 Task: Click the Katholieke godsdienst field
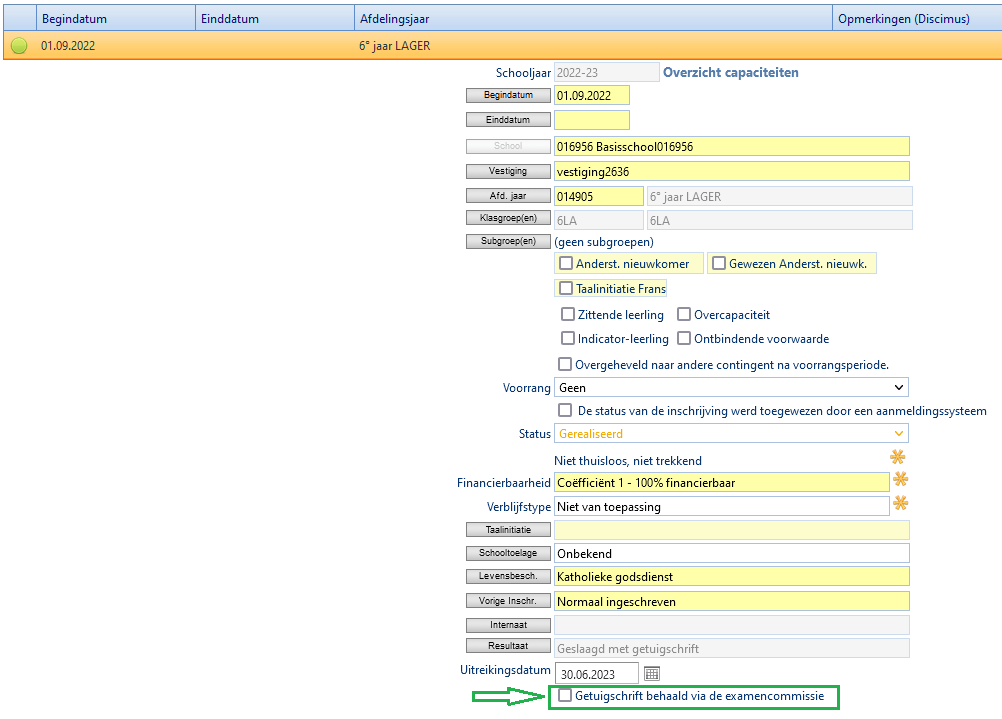click(x=732, y=576)
